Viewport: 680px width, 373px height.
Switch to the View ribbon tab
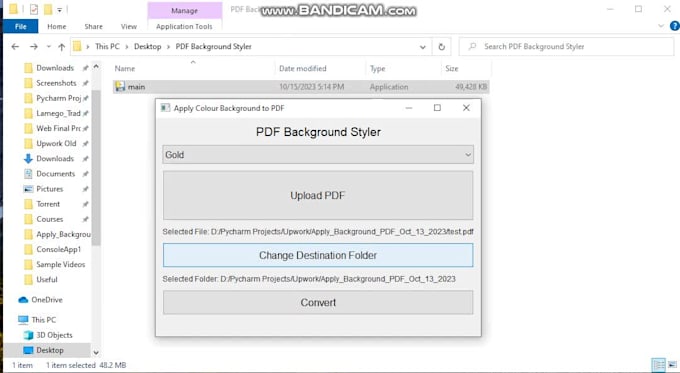[x=129, y=26]
